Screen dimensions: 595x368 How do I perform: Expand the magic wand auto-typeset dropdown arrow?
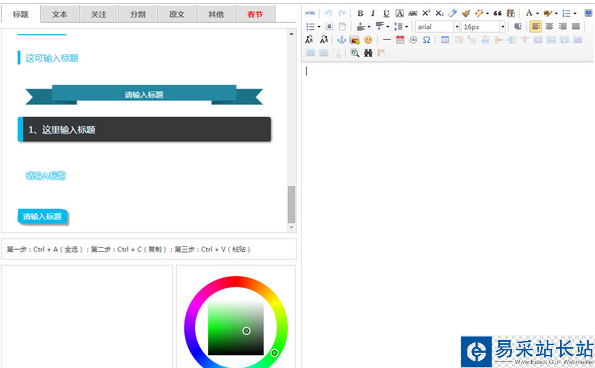pyautogui.click(x=487, y=13)
